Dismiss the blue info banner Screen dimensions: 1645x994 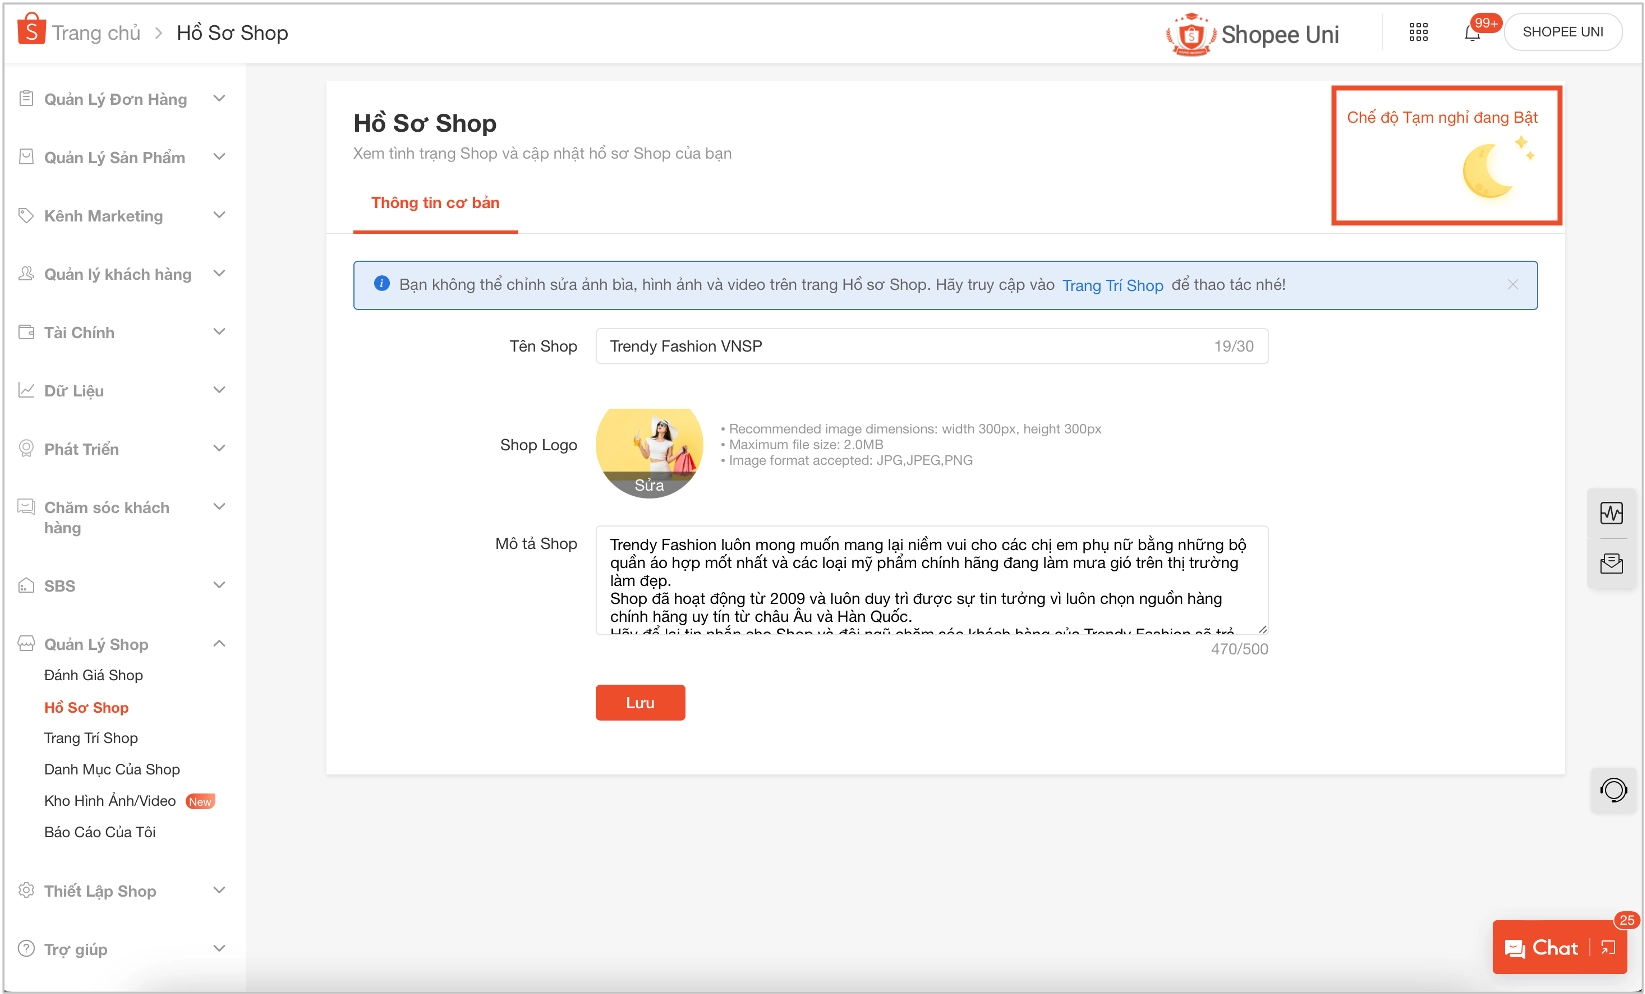pos(1513,285)
